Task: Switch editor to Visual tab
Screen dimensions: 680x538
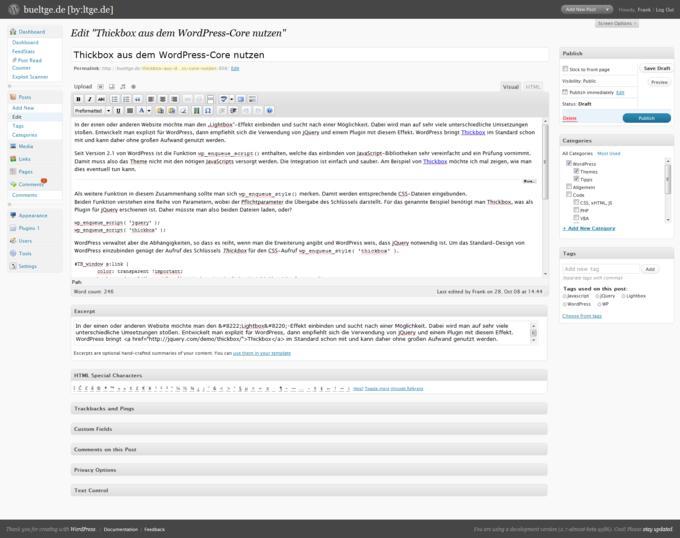Action: coord(510,87)
